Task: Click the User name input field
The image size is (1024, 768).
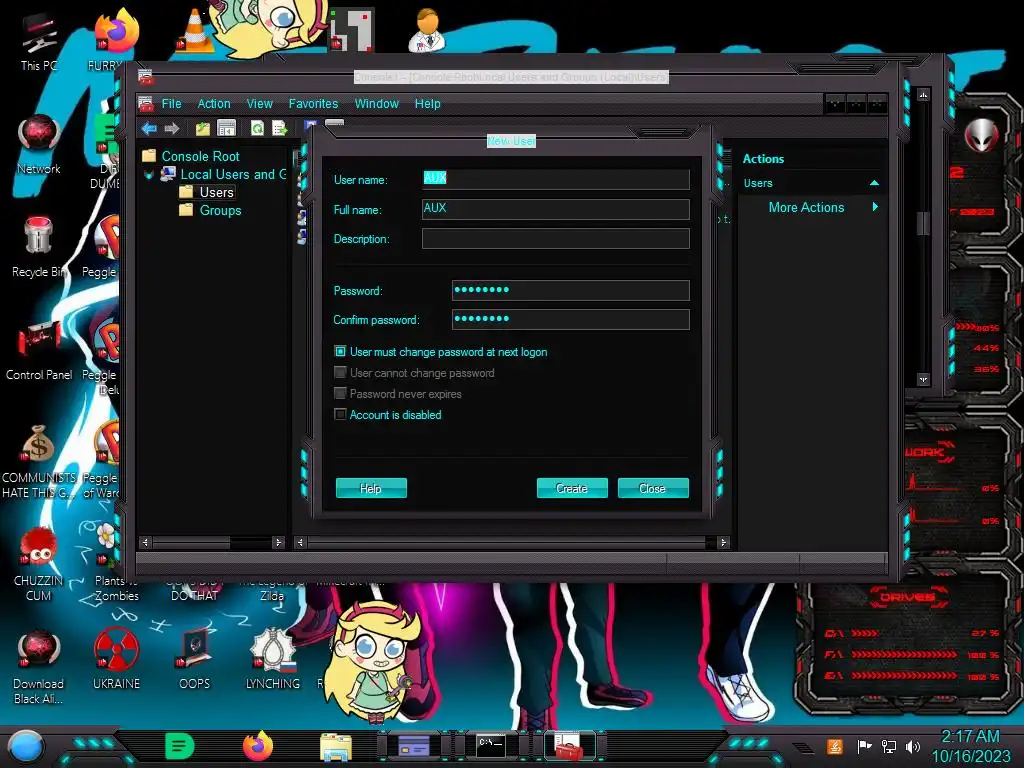Action: coord(556,179)
